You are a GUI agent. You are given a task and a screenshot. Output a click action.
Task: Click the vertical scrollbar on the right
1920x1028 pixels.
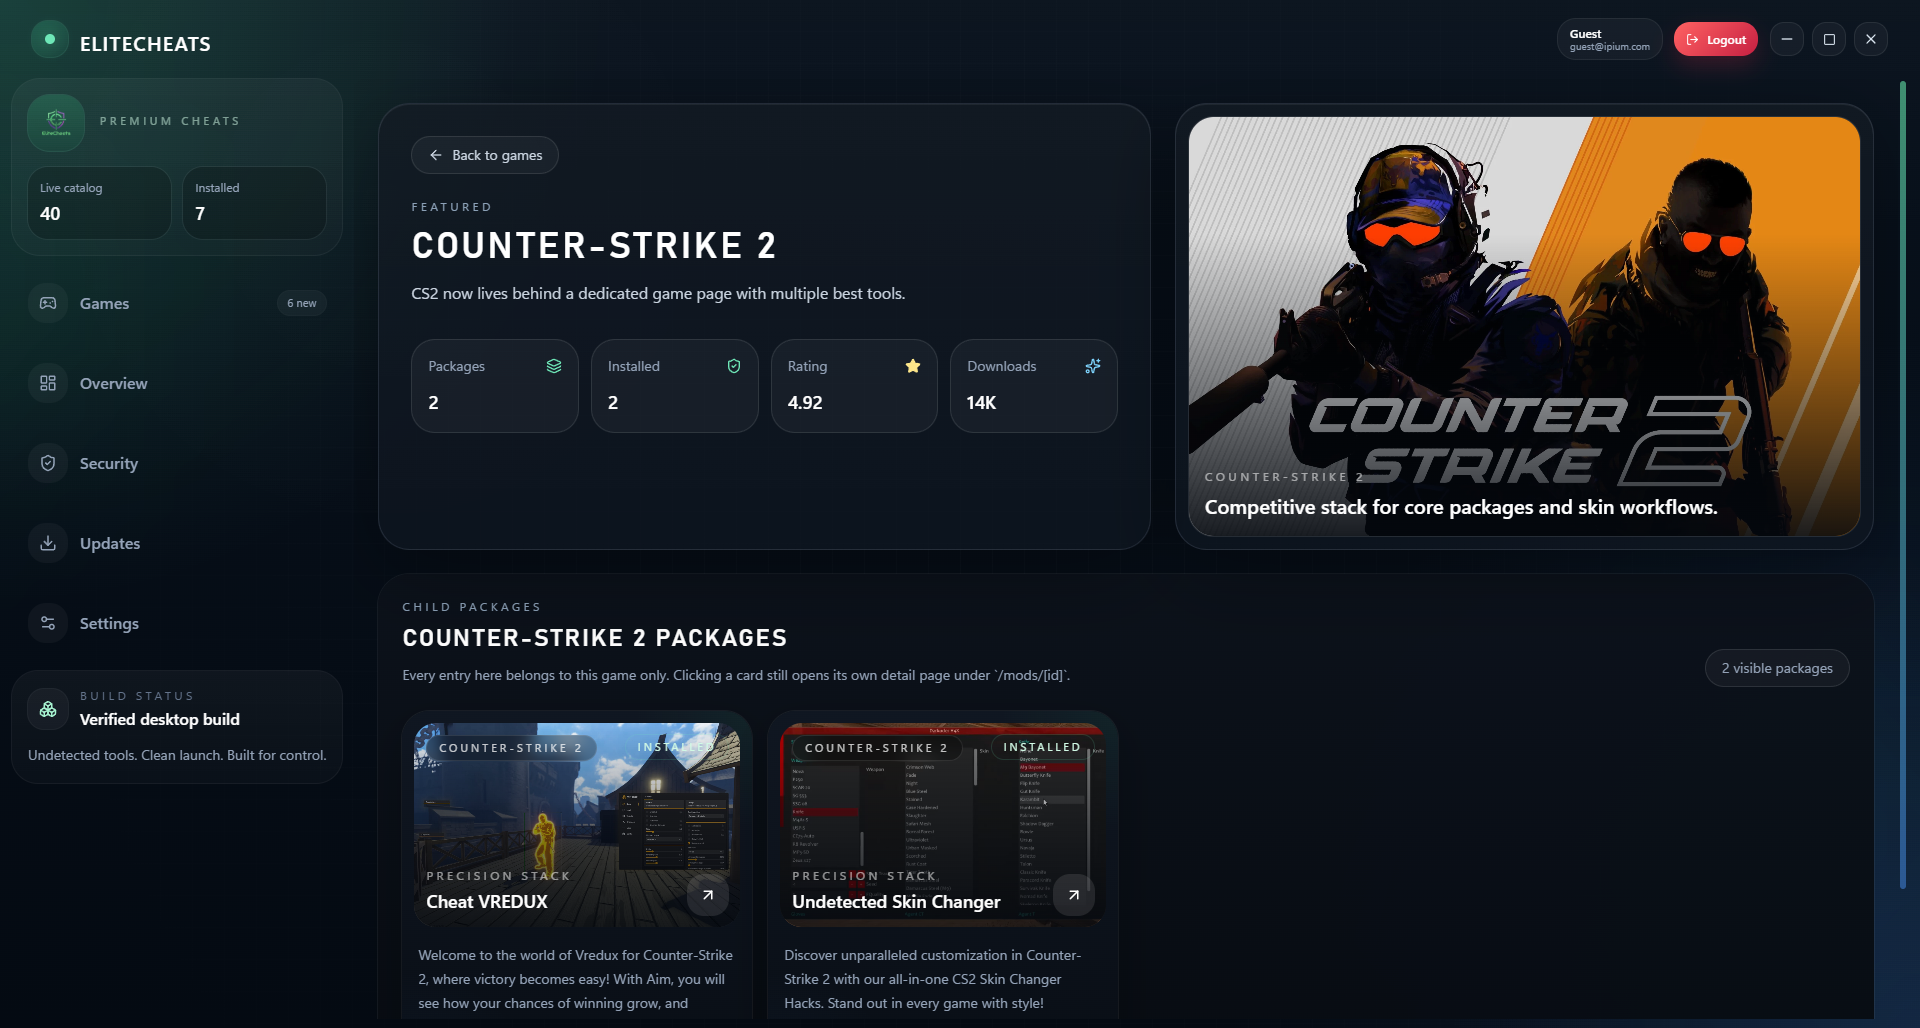[x=1903, y=485]
